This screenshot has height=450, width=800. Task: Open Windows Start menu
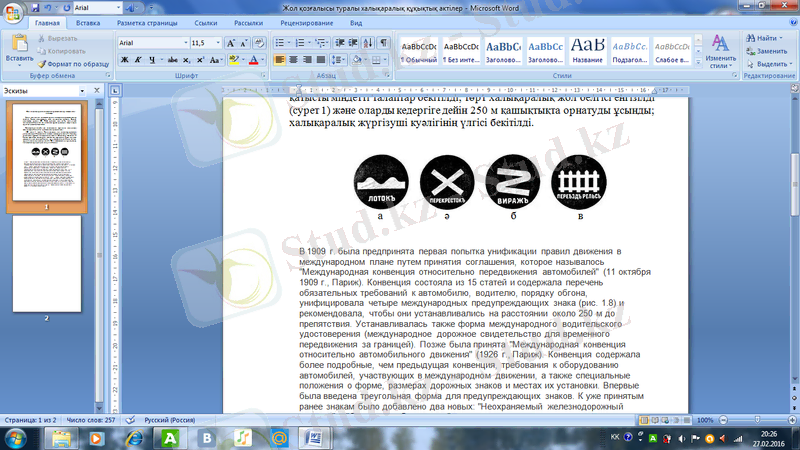click(x=15, y=438)
